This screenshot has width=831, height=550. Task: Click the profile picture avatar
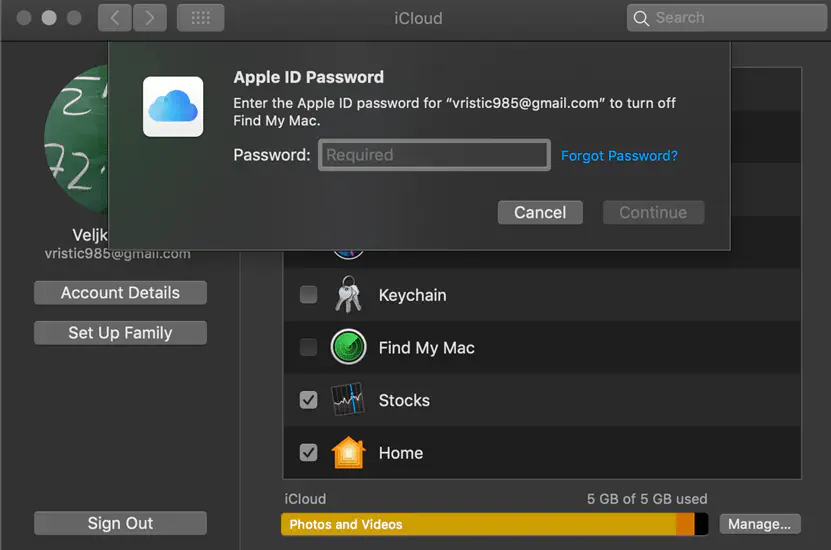pyautogui.click(x=76, y=139)
